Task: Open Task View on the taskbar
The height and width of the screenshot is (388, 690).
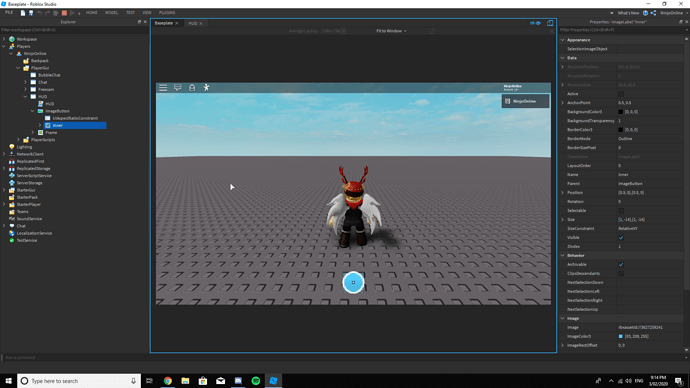Action: point(150,381)
